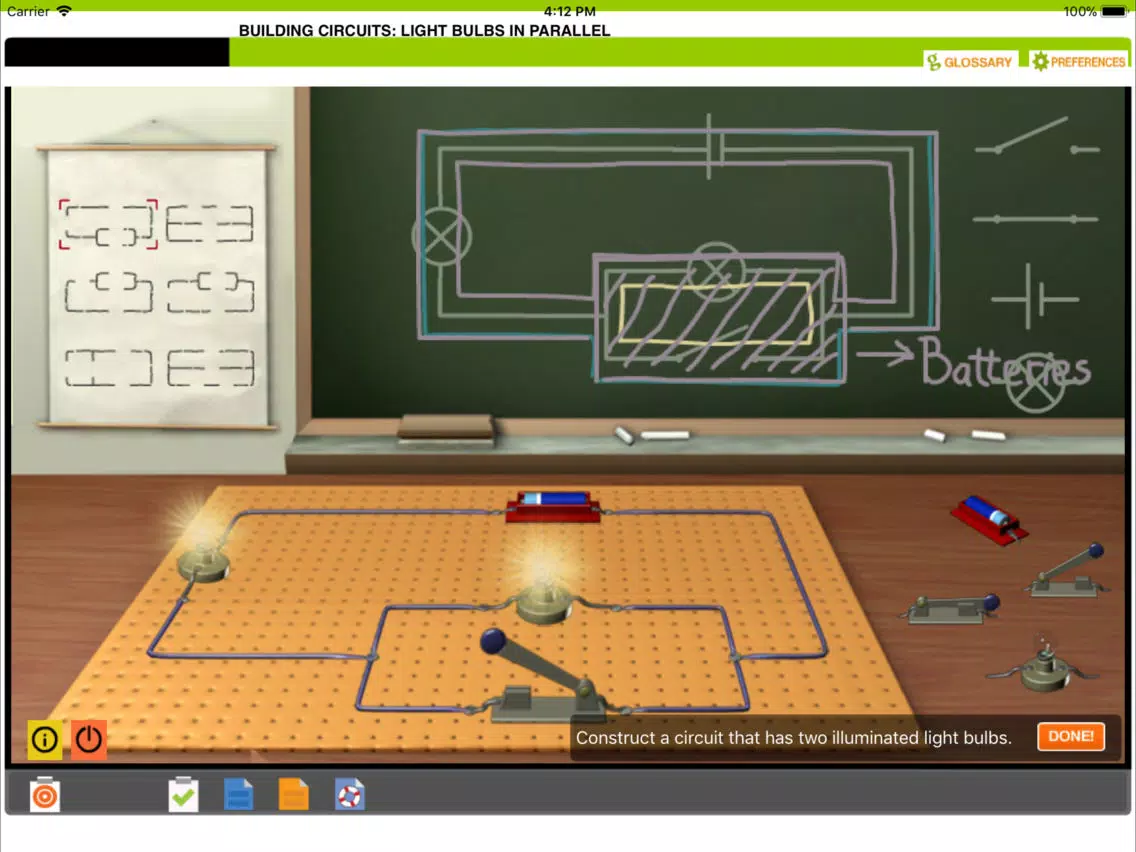Tap the DONE! button
The width and height of the screenshot is (1136, 852).
pyautogui.click(x=1070, y=736)
